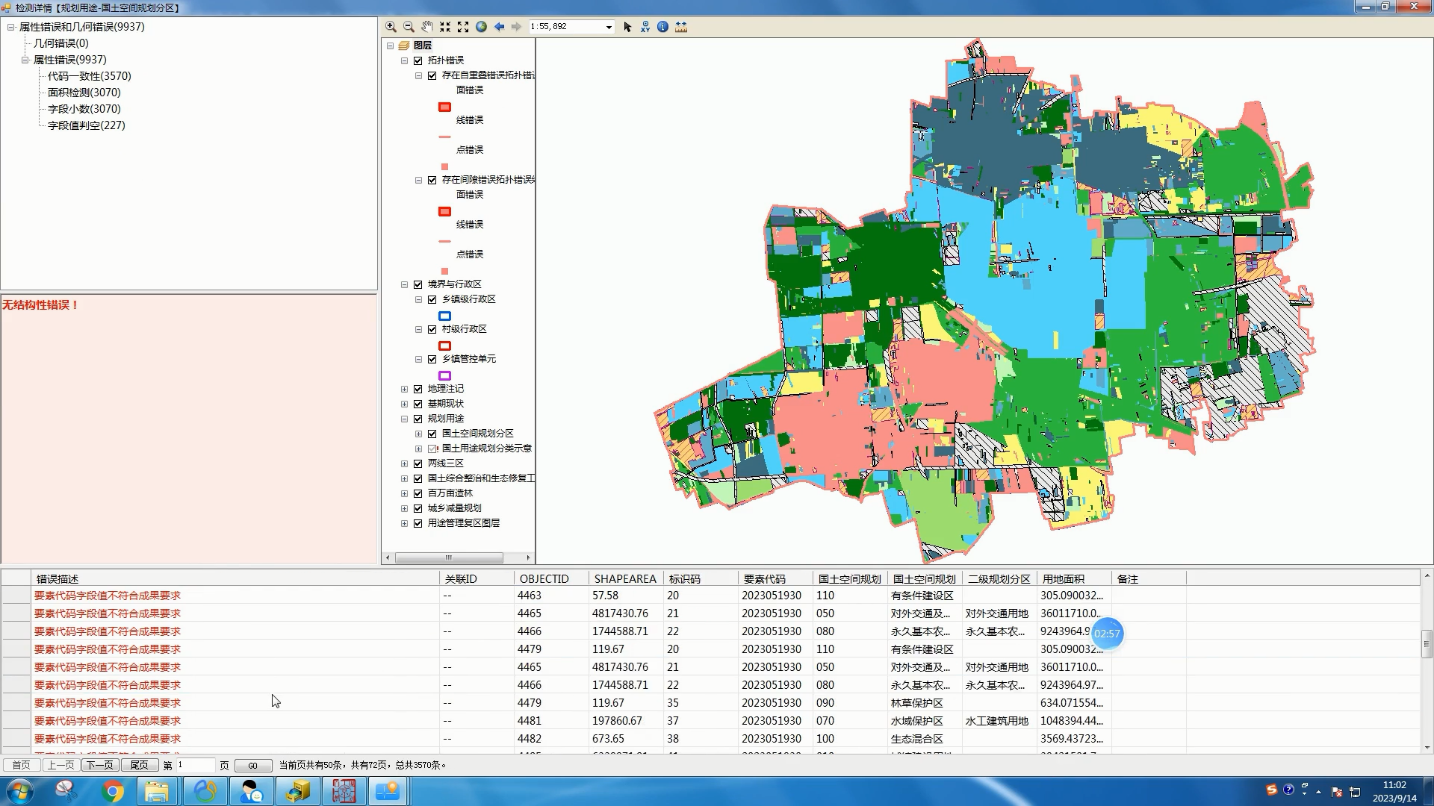
Task: Click the page number input field
Action: (195, 765)
